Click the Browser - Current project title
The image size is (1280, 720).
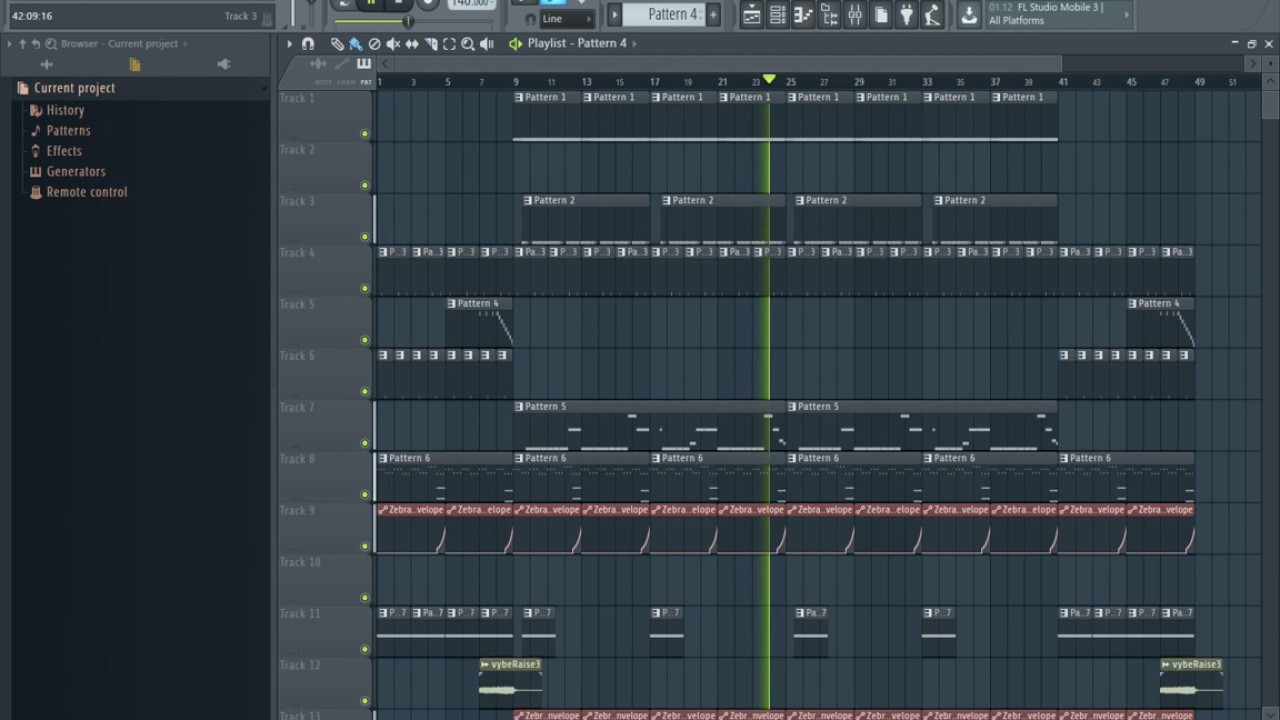tap(119, 43)
